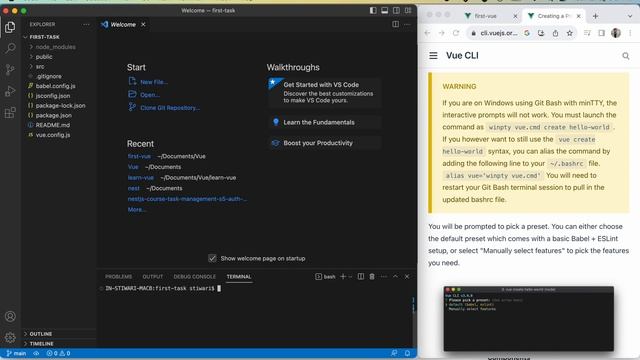Open the .gitignore file

coord(49,76)
